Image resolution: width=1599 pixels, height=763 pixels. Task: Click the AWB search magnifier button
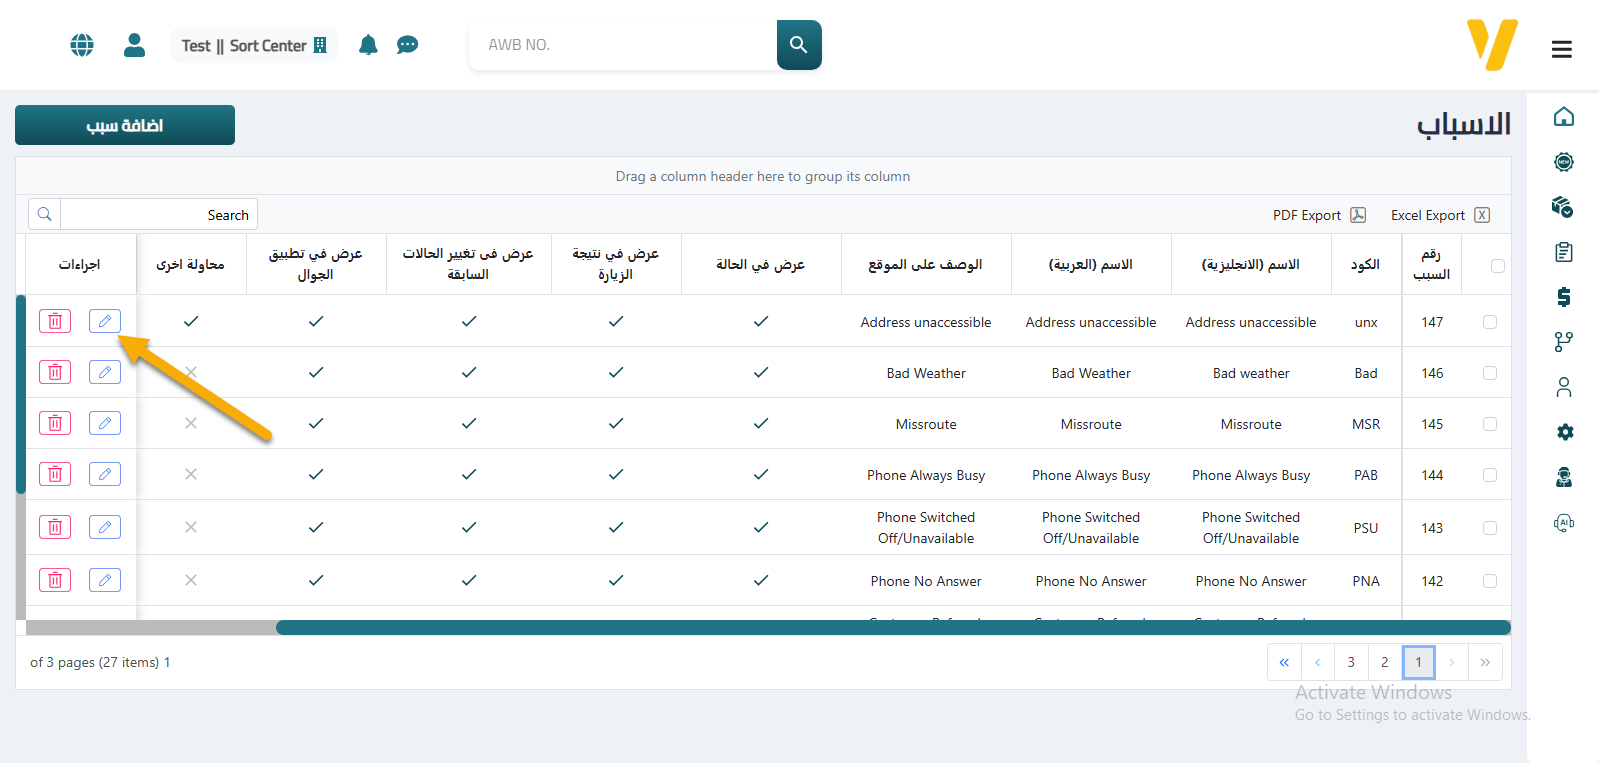pos(798,45)
